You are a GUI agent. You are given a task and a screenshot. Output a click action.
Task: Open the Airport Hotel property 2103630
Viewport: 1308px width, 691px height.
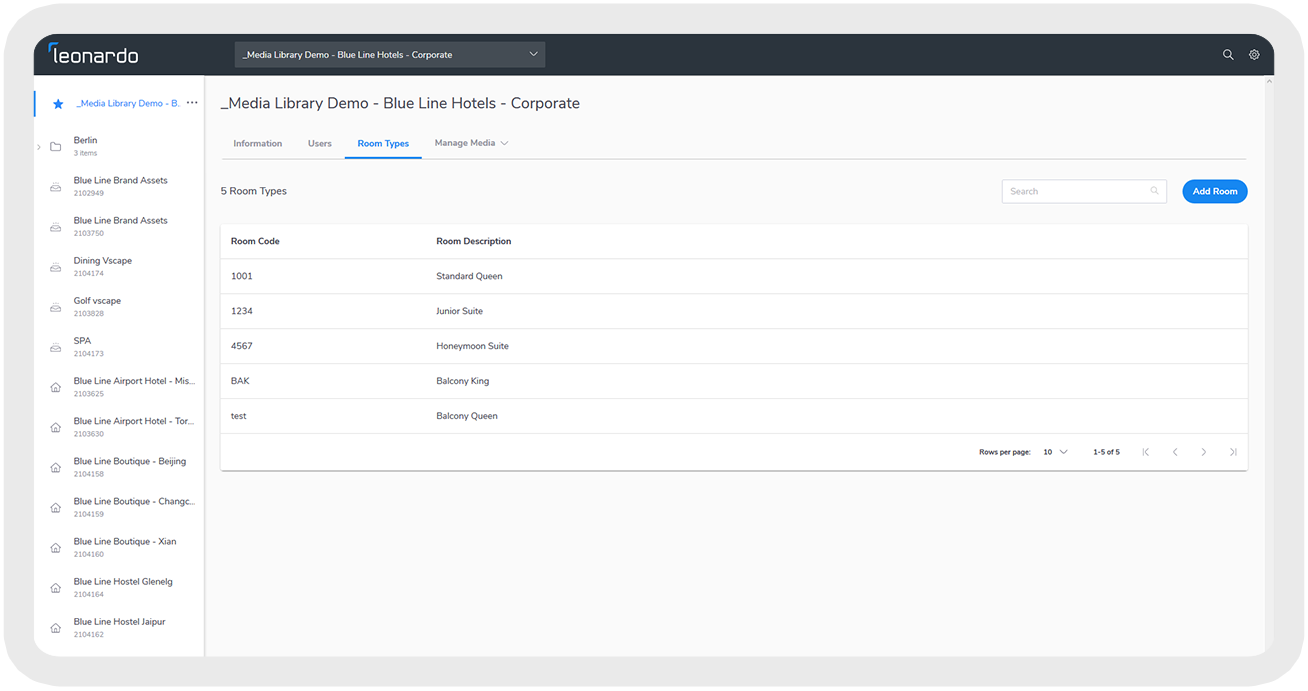pyautogui.click(x=134, y=427)
